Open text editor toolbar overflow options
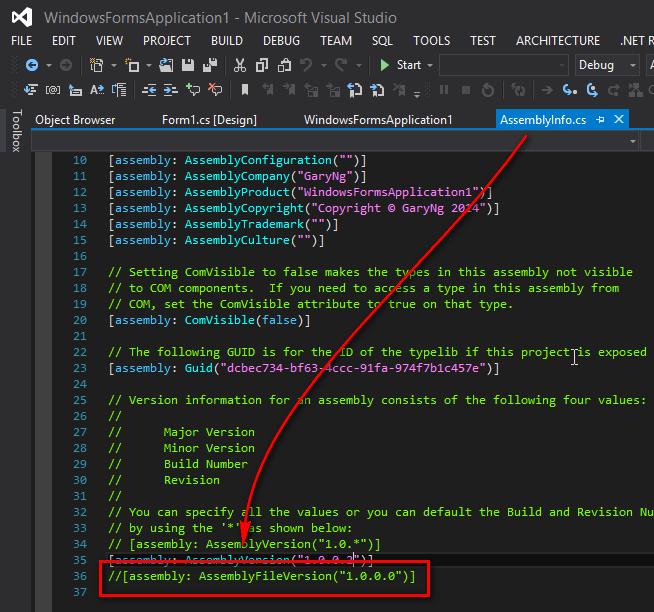Image resolution: width=654 pixels, height=612 pixels. pyautogui.click(x=417, y=95)
